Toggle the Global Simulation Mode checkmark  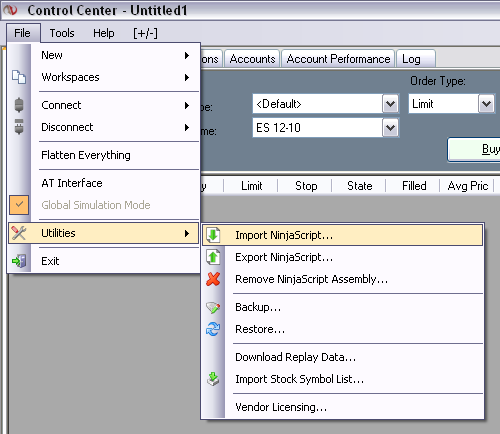tap(19, 205)
